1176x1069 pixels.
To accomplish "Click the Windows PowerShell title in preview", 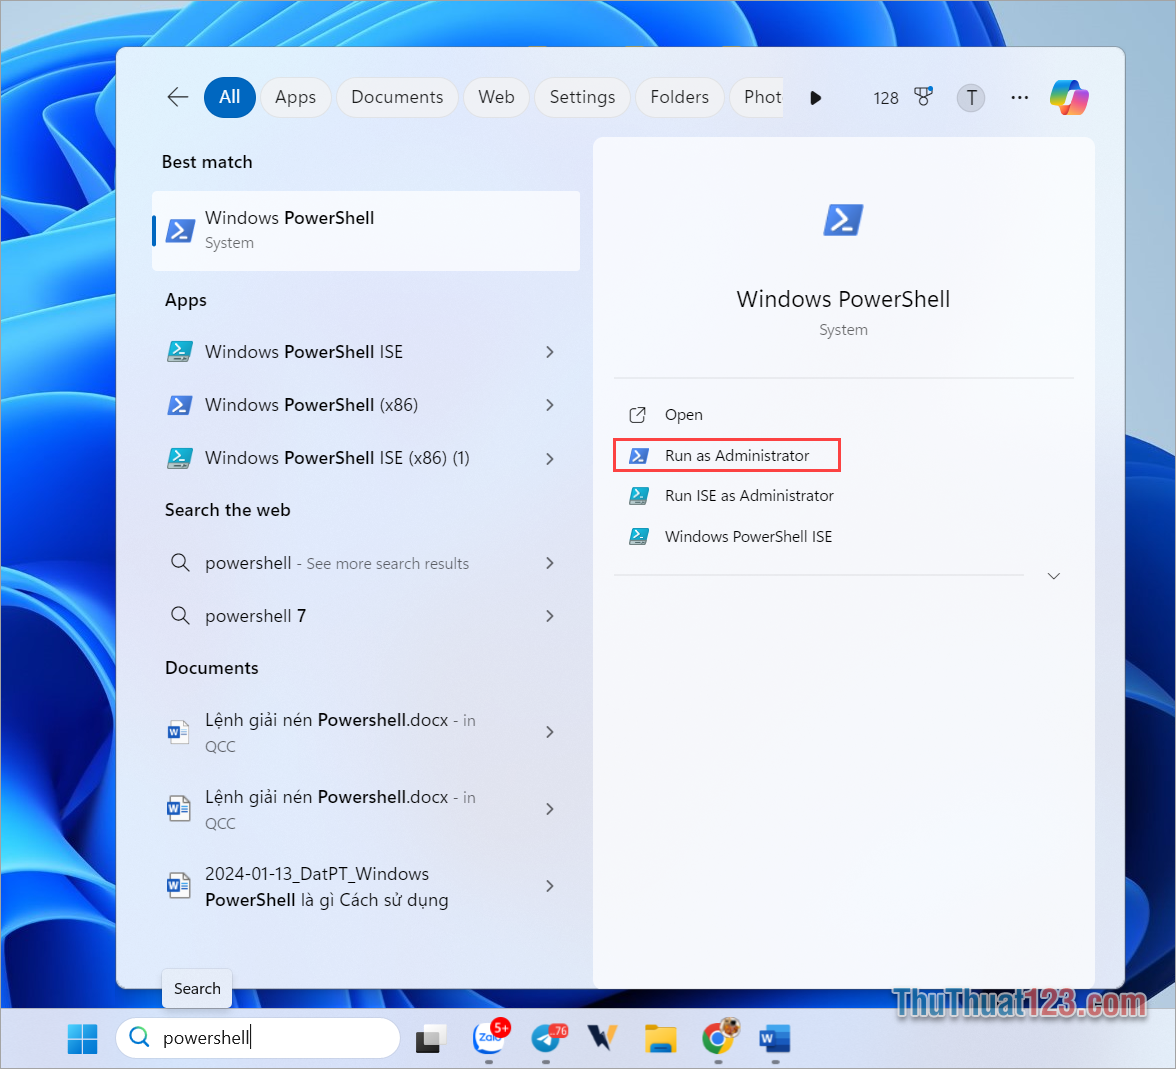I will coord(843,299).
